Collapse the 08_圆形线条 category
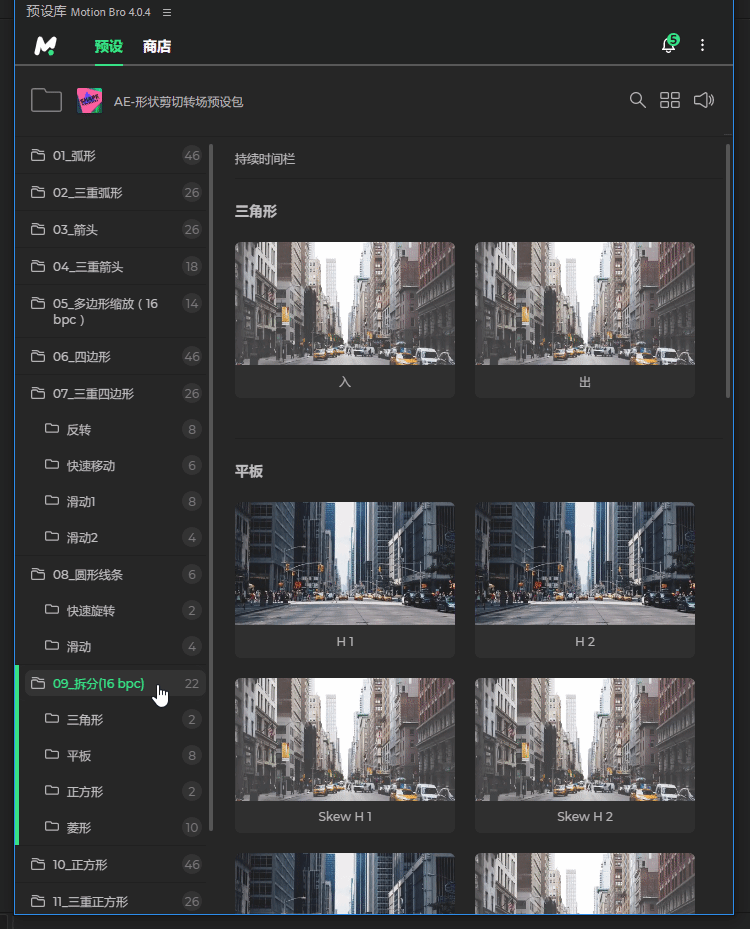750x929 pixels. coord(111,575)
